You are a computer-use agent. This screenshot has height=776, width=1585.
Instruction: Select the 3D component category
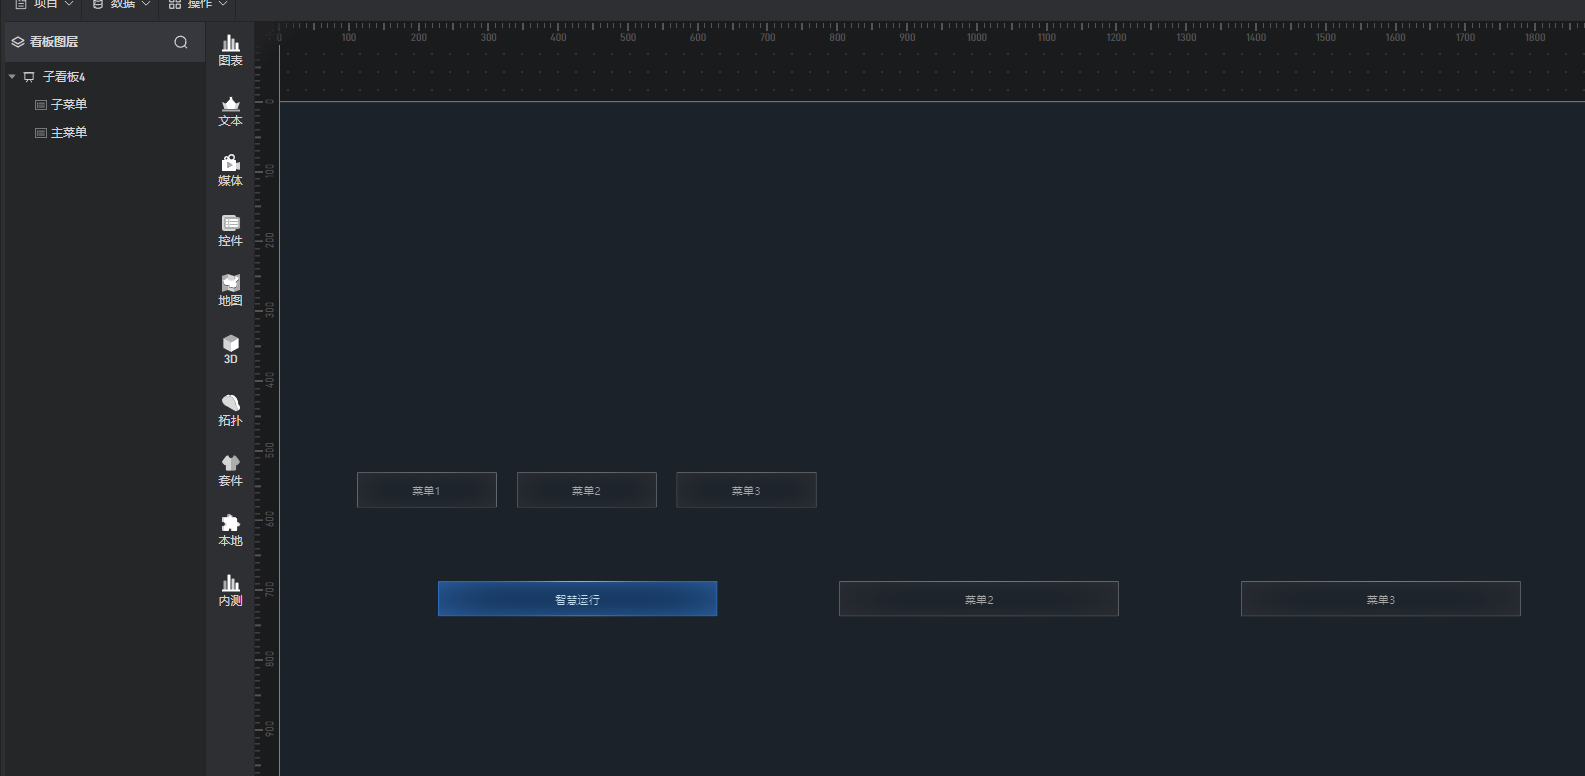230,349
